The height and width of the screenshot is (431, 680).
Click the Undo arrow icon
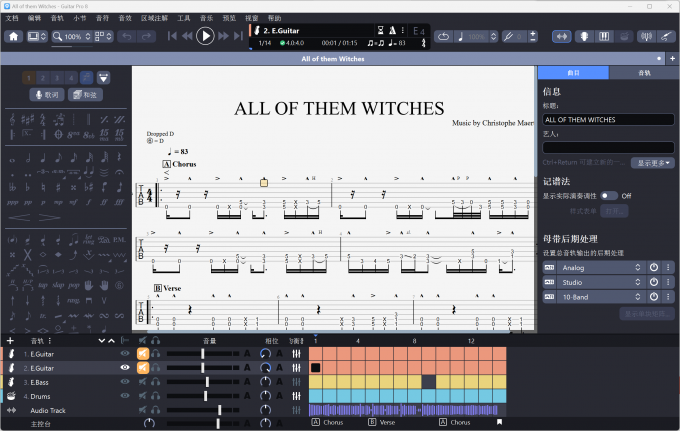click(x=127, y=36)
